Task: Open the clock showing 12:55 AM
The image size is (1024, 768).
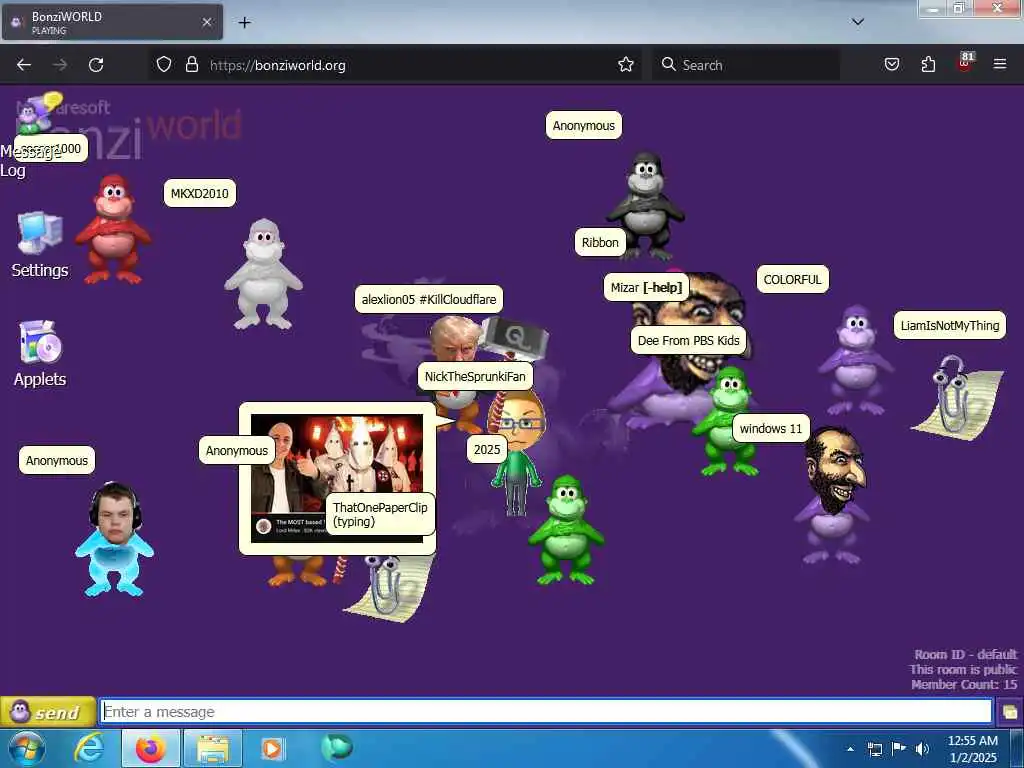Action: [x=973, y=748]
